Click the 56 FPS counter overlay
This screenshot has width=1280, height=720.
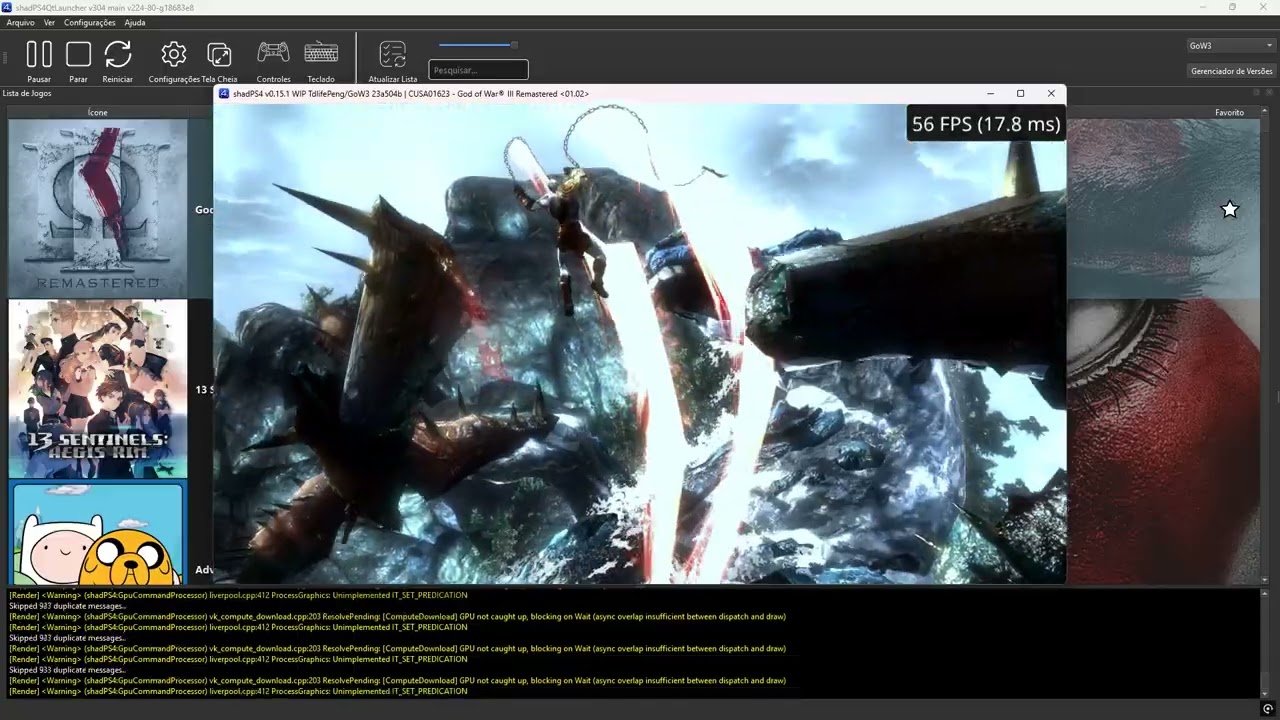pyautogui.click(x=985, y=124)
